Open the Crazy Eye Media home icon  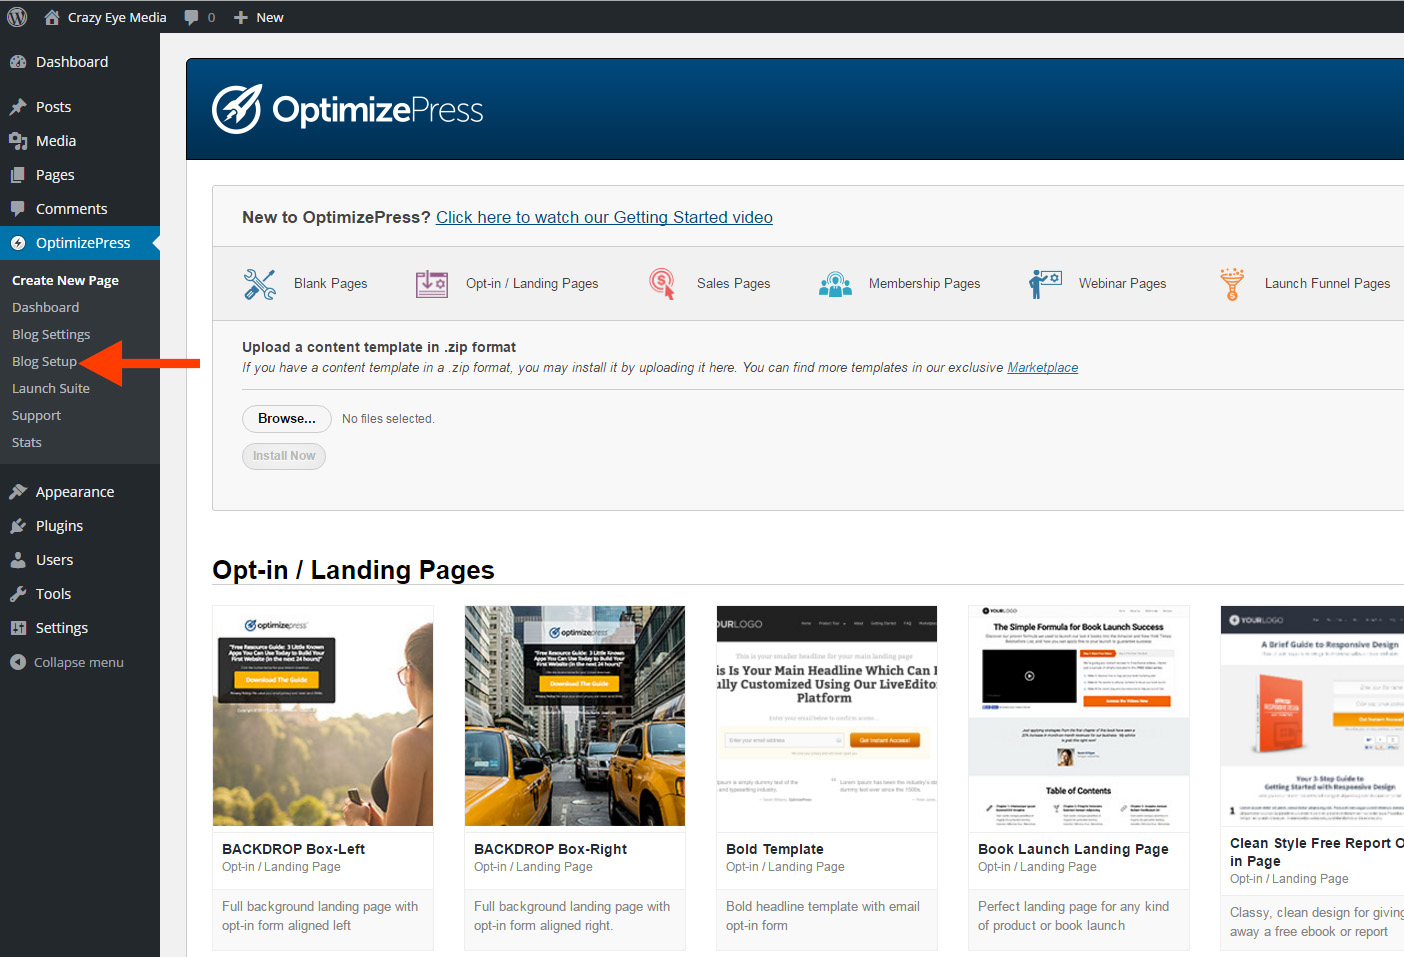(x=52, y=17)
